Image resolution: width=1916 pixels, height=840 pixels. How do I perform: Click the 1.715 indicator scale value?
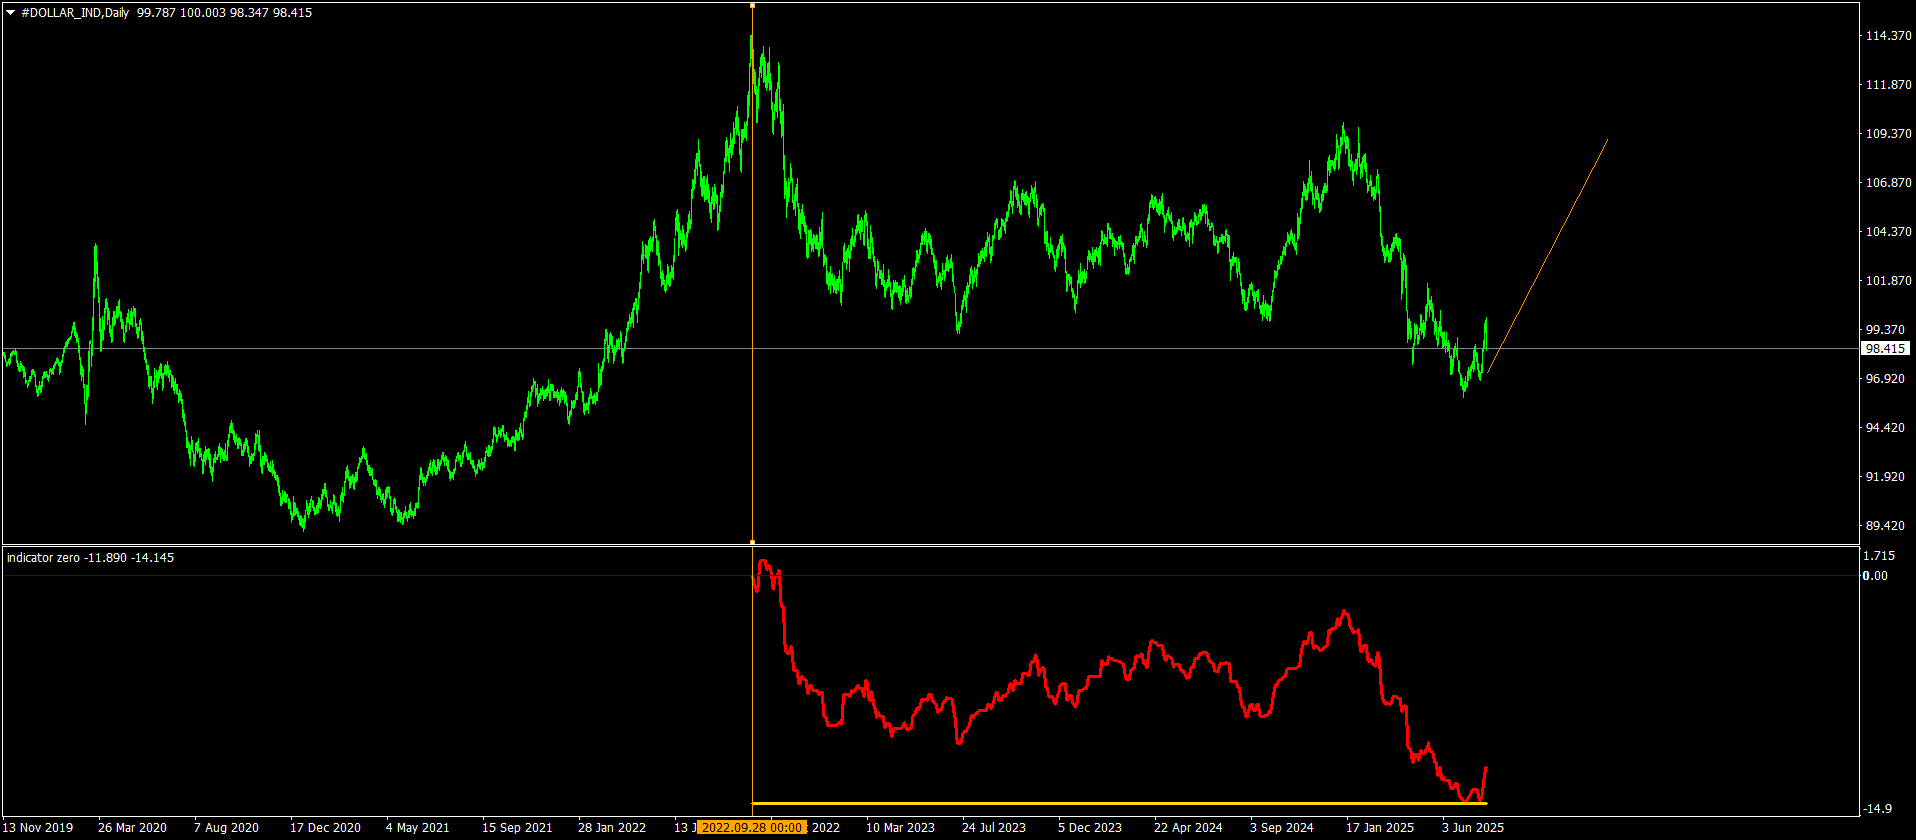pos(1879,556)
